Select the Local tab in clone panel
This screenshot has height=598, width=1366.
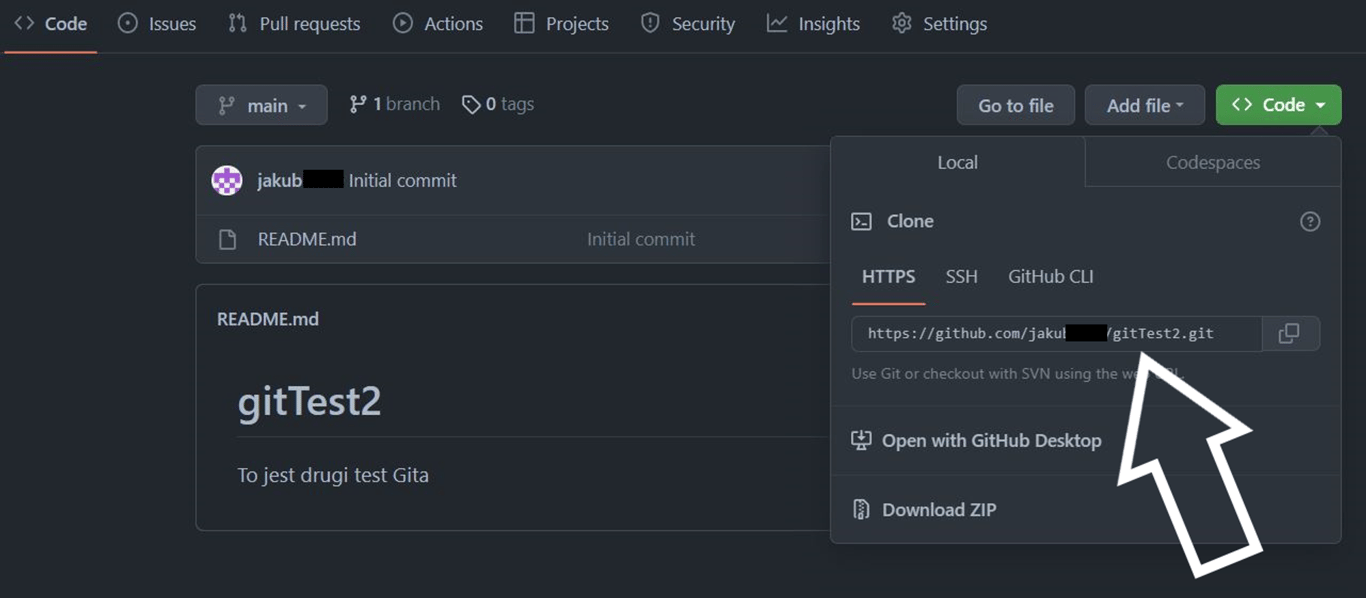pos(958,162)
